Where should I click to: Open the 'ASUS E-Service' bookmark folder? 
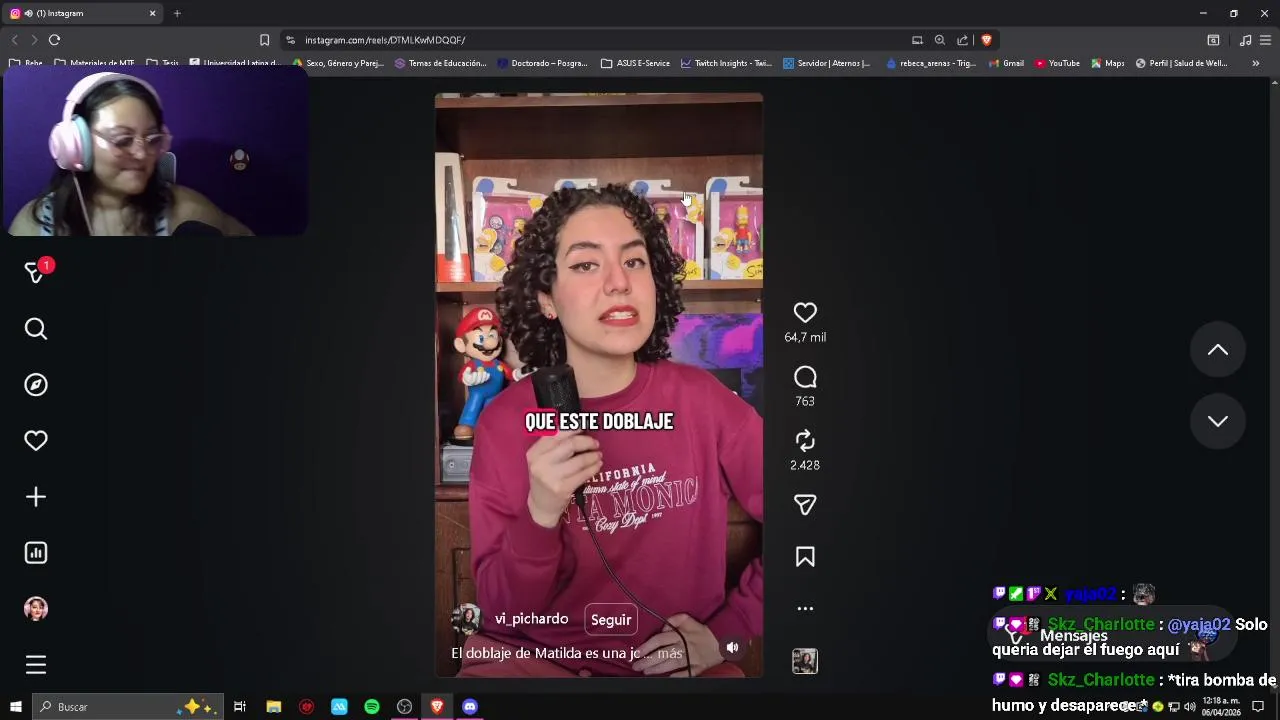tap(635, 63)
